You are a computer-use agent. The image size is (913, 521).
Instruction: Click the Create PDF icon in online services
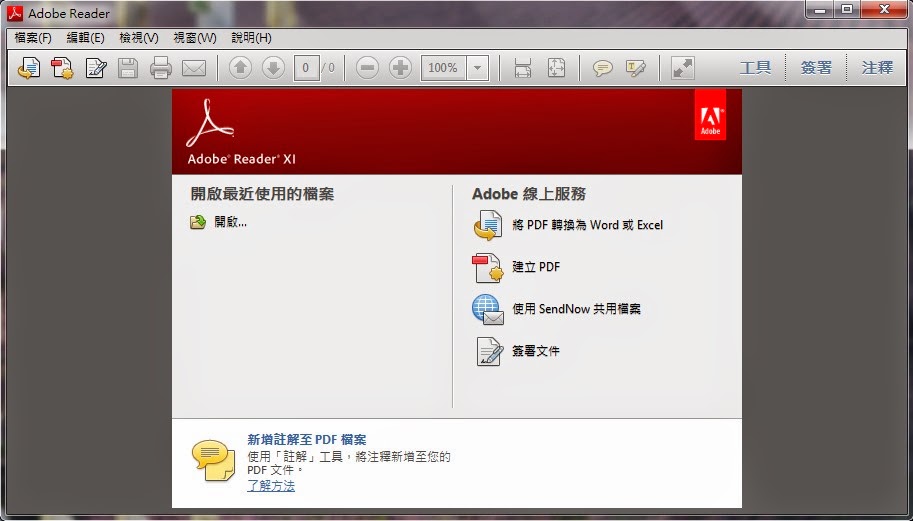488,268
